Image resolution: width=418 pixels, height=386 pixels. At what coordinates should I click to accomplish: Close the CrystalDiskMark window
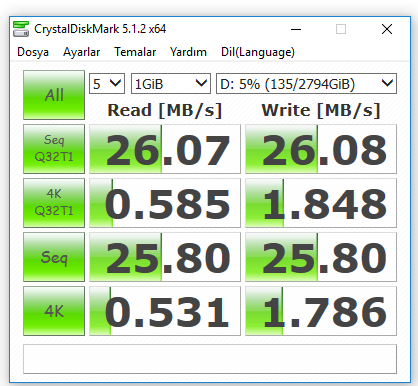pos(387,29)
